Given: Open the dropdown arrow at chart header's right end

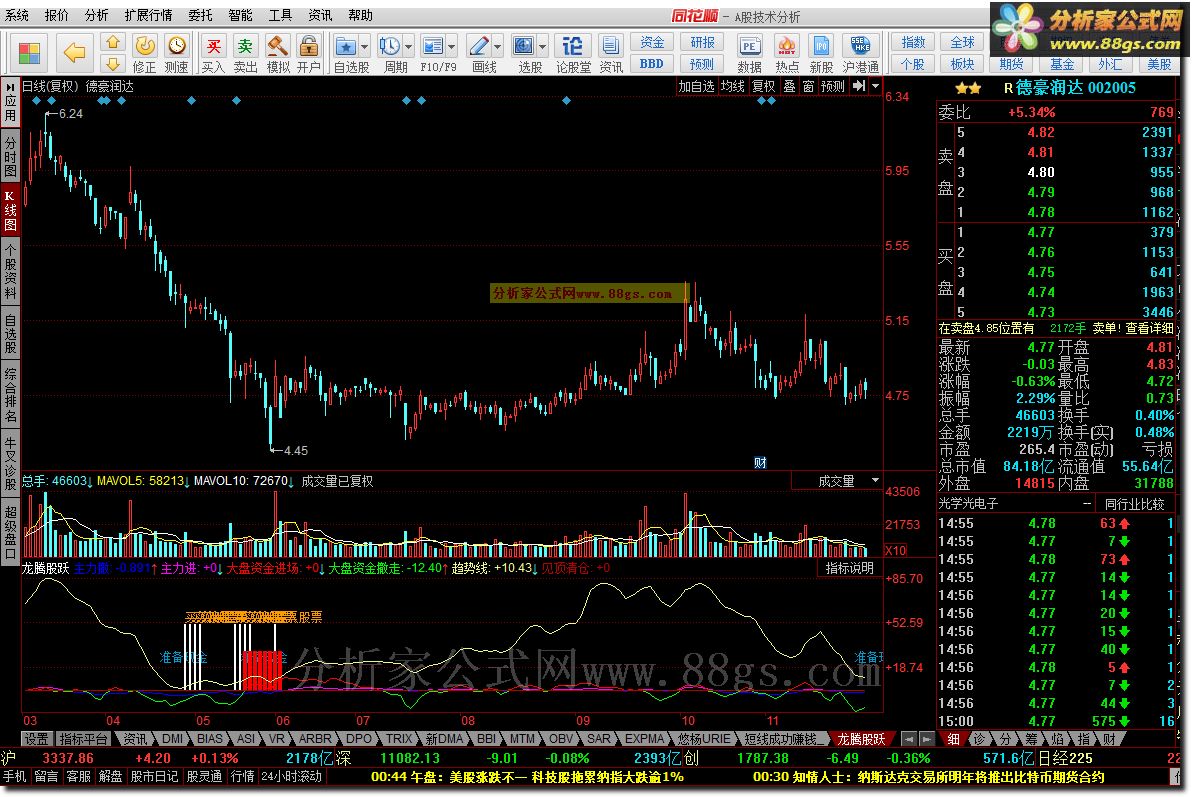Looking at the screenshot, I should [876, 86].
